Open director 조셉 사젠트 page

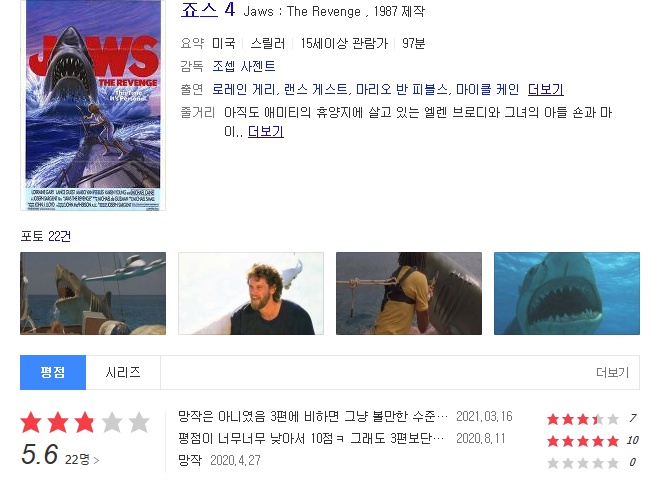tap(244, 67)
